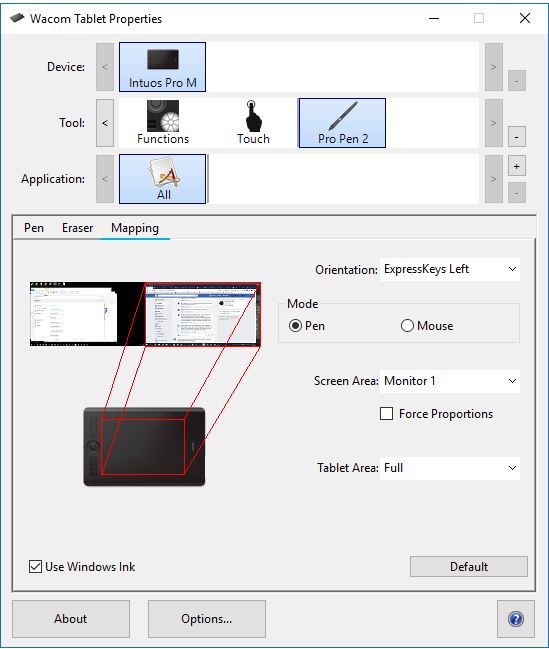Select Pen mode radio button
This screenshot has height=649, width=549.
(x=295, y=326)
